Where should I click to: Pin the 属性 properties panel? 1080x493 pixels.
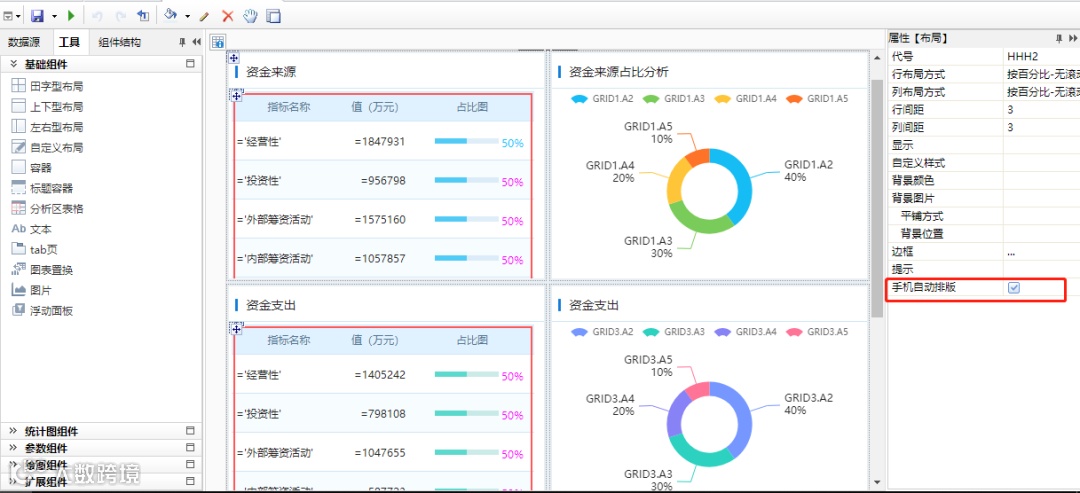(1059, 38)
